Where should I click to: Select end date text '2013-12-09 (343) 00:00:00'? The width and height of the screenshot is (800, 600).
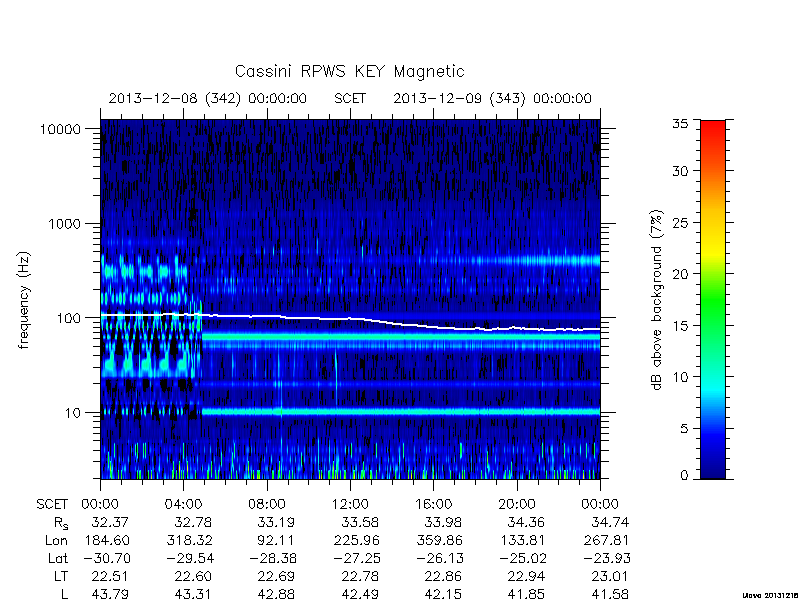pos(492,98)
